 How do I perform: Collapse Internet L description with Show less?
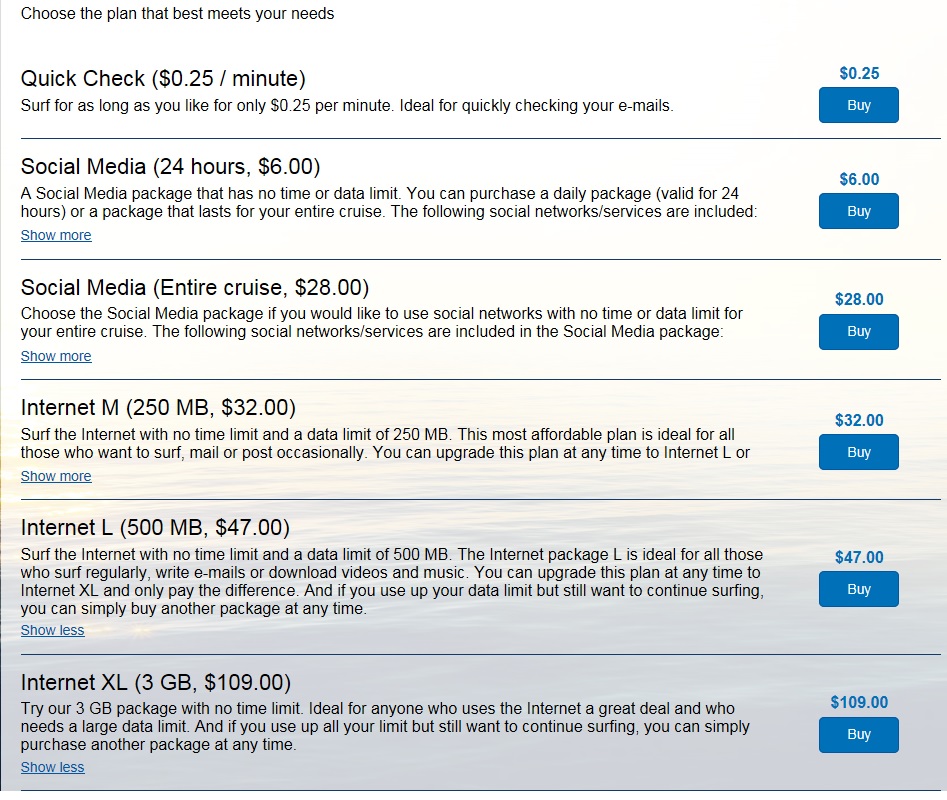pos(53,630)
